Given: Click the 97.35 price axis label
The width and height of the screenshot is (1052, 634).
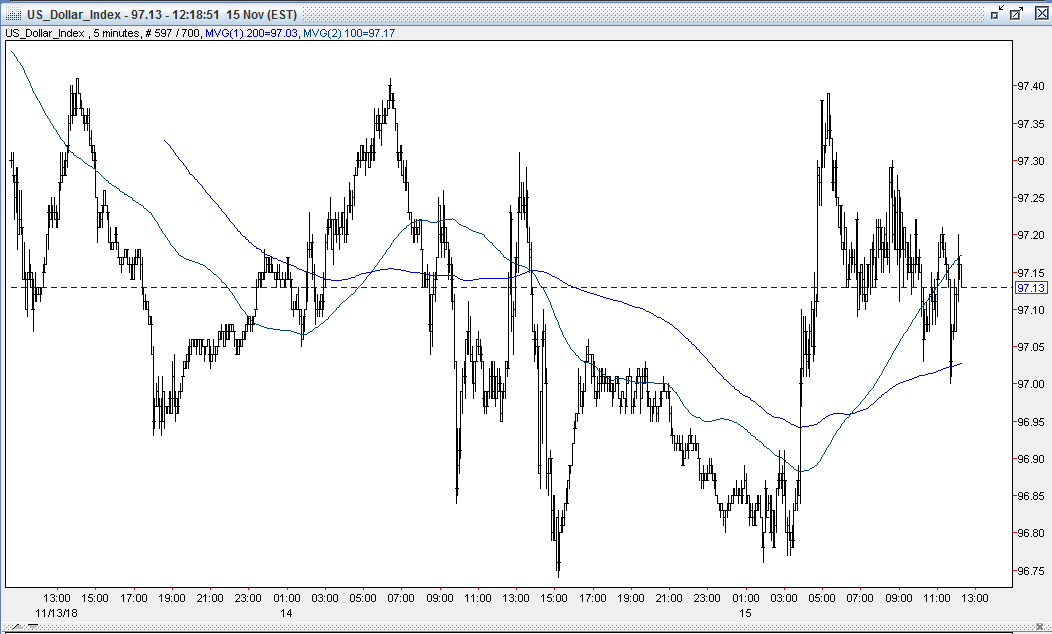Looking at the screenshot, I should pyautogui.click(x=1031, y=124).
